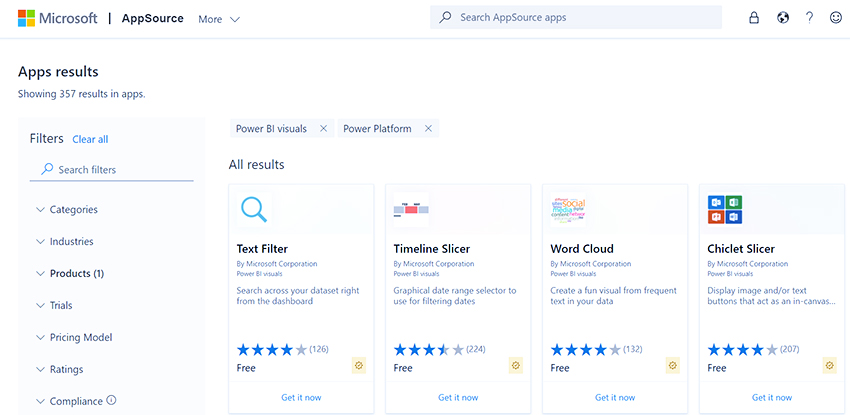Click Word Cloud description text
850x415 pixels.
click(x=614, y=296)
